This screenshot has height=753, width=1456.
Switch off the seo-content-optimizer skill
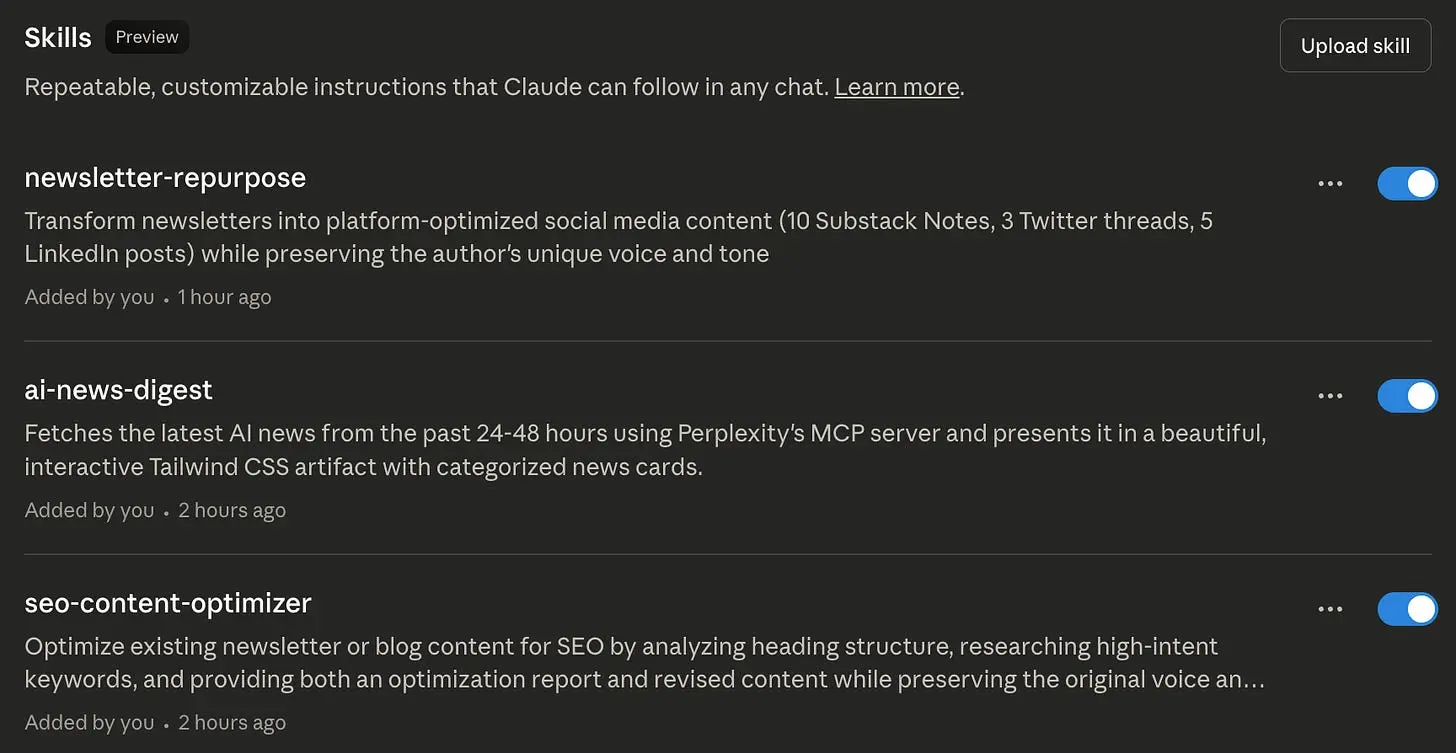tap(1407, 609)
